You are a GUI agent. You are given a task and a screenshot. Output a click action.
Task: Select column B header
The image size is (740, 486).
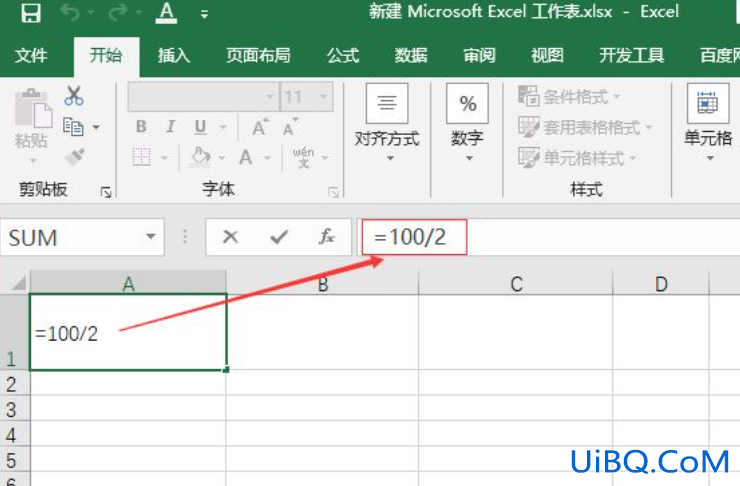click(x=322, y=283)
